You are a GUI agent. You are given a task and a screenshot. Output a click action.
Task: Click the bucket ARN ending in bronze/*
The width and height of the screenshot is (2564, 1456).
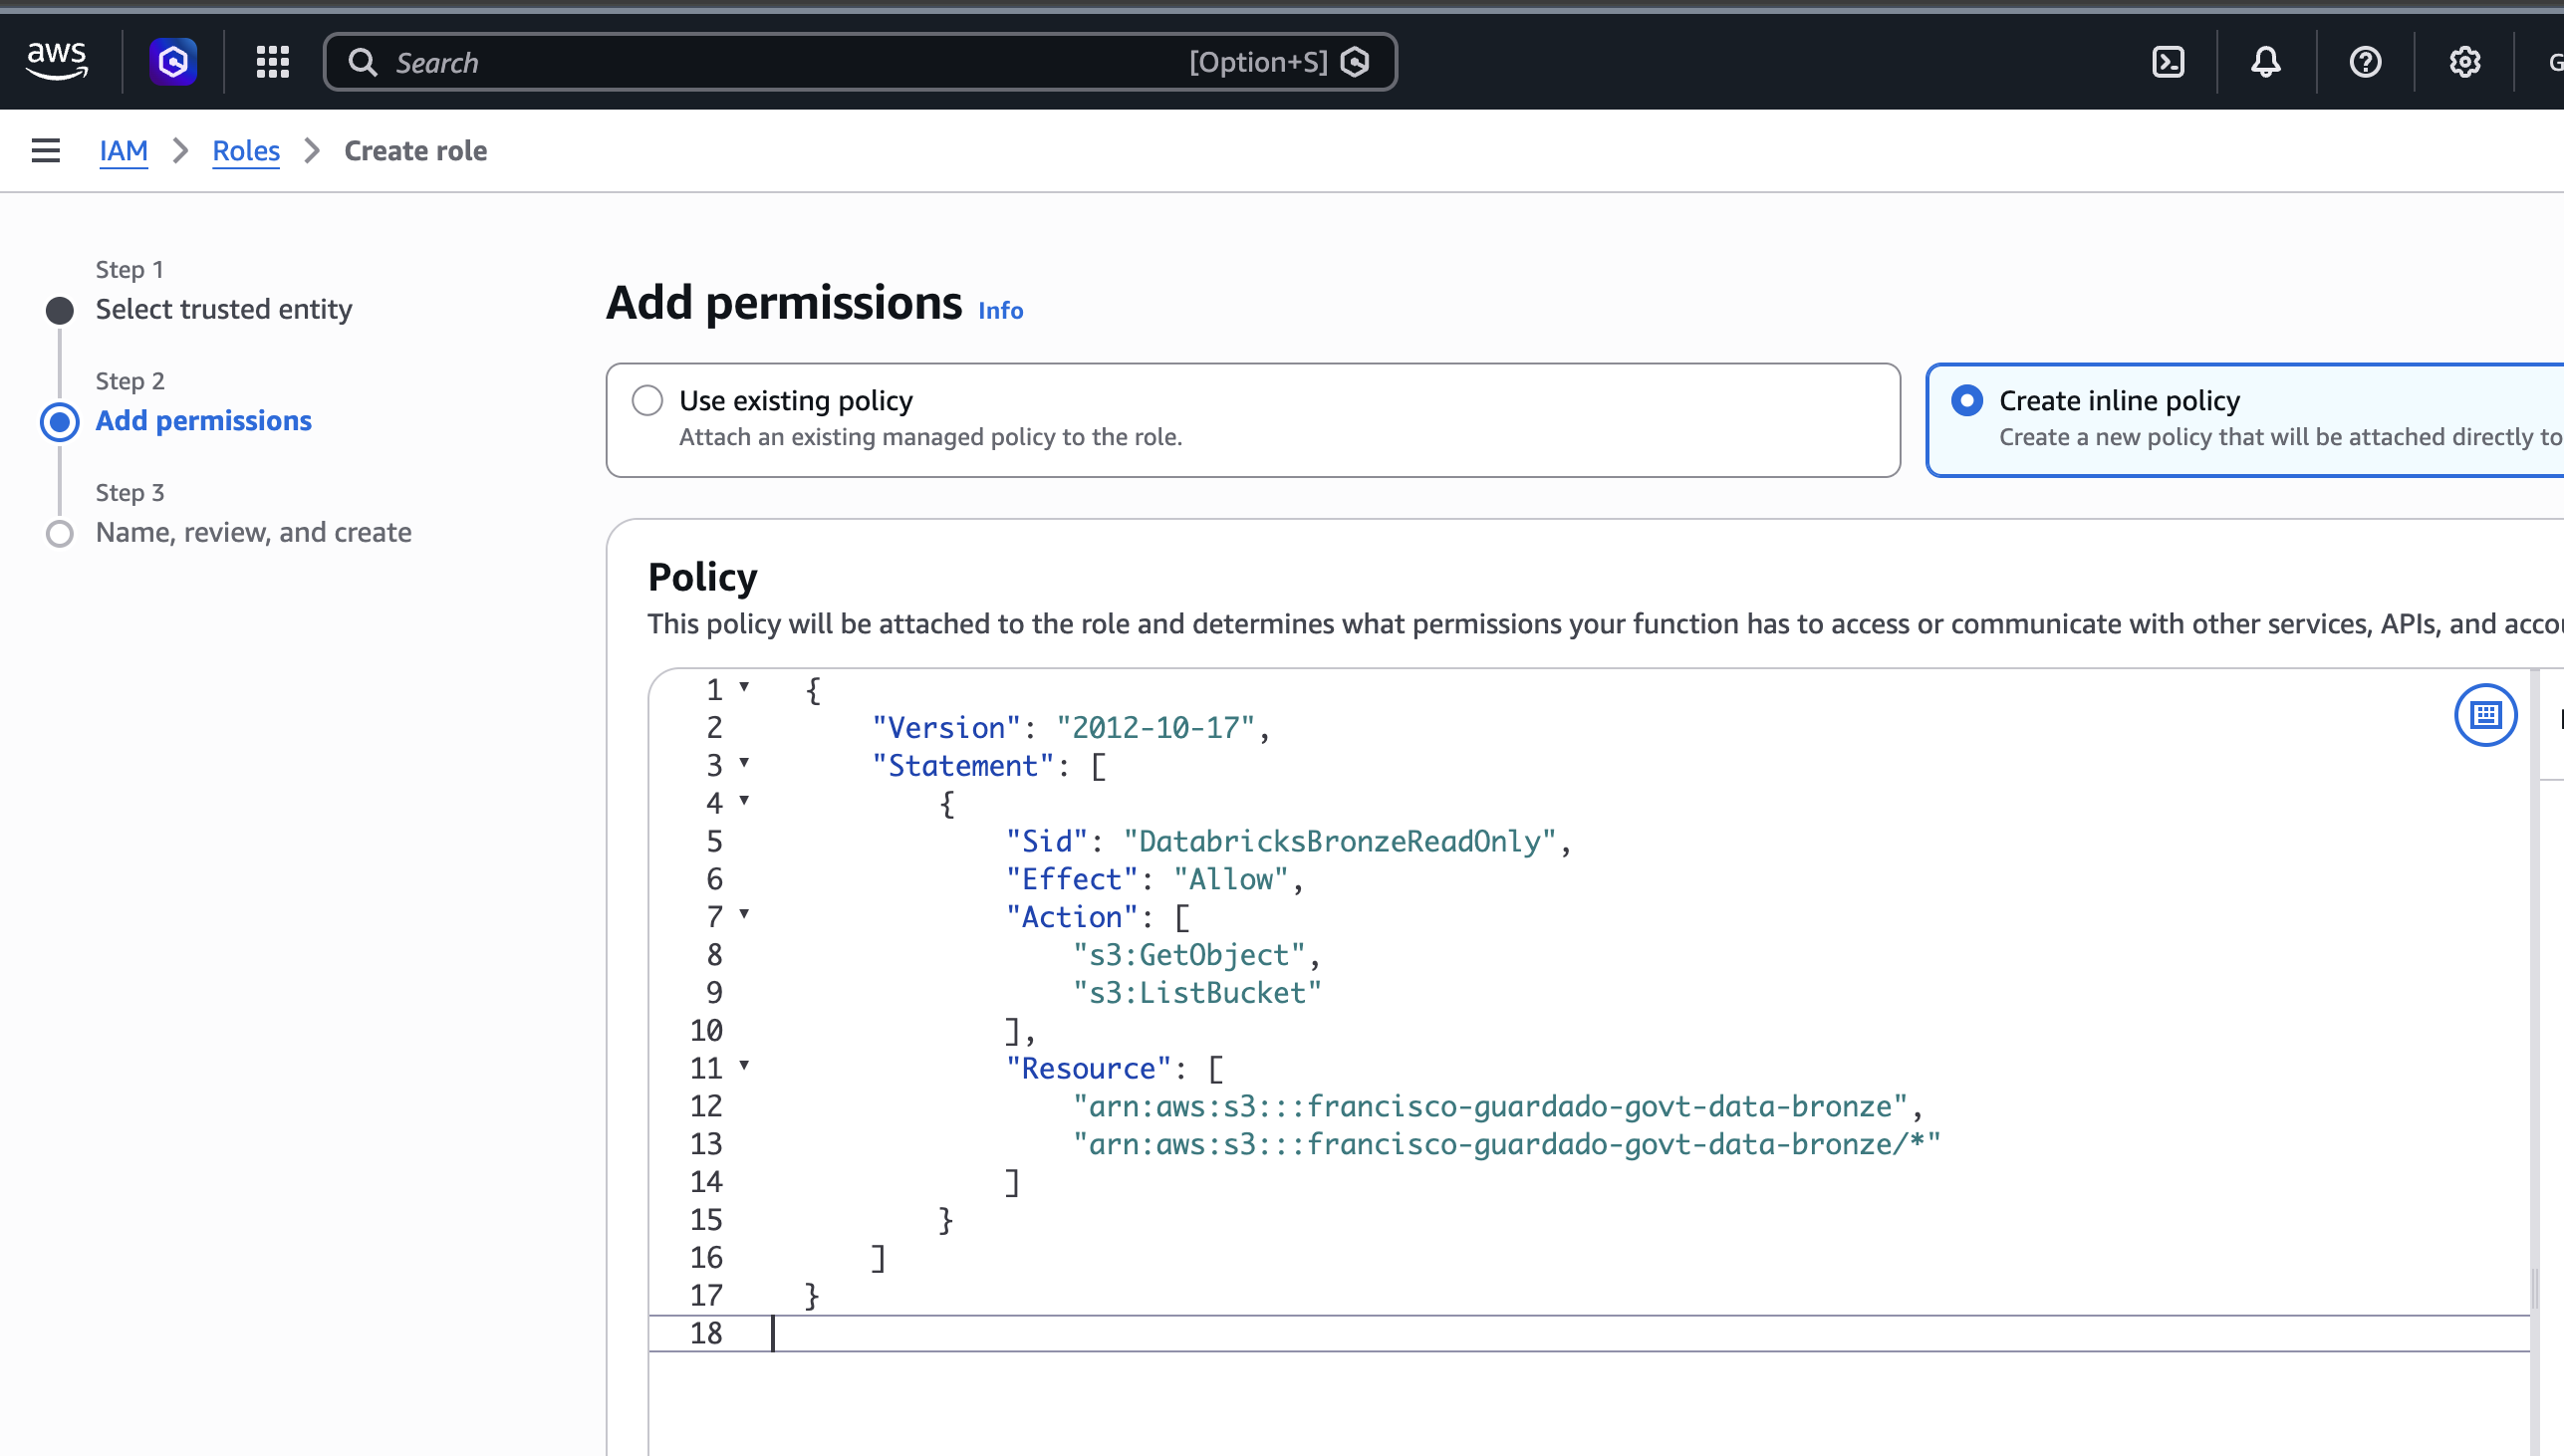point(1506,1144)
